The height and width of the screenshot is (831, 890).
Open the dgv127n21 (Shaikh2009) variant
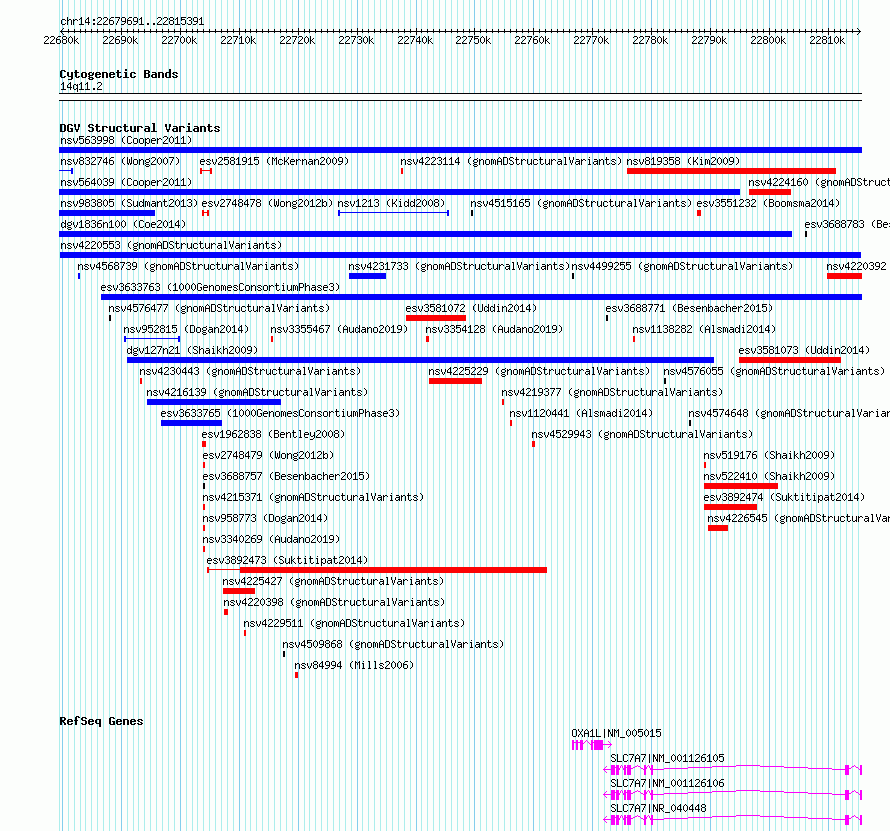coord(192,350)
